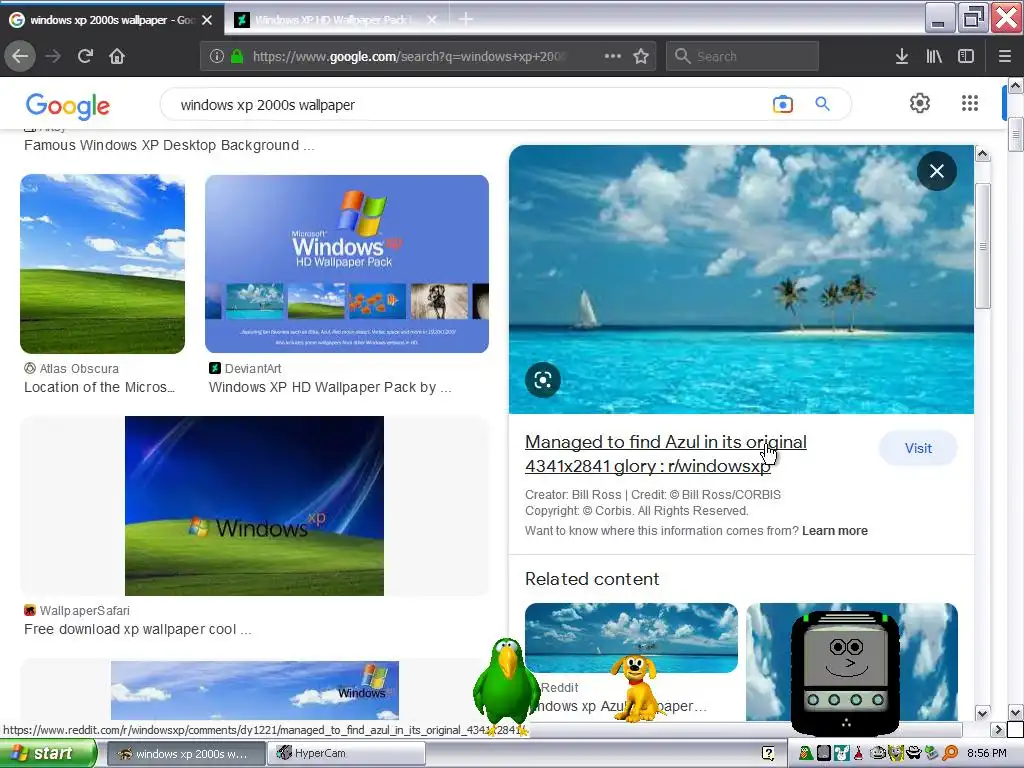The image size is (1024, 768).
Task: Click the gray robot face character
Action: tap(845, 671)
